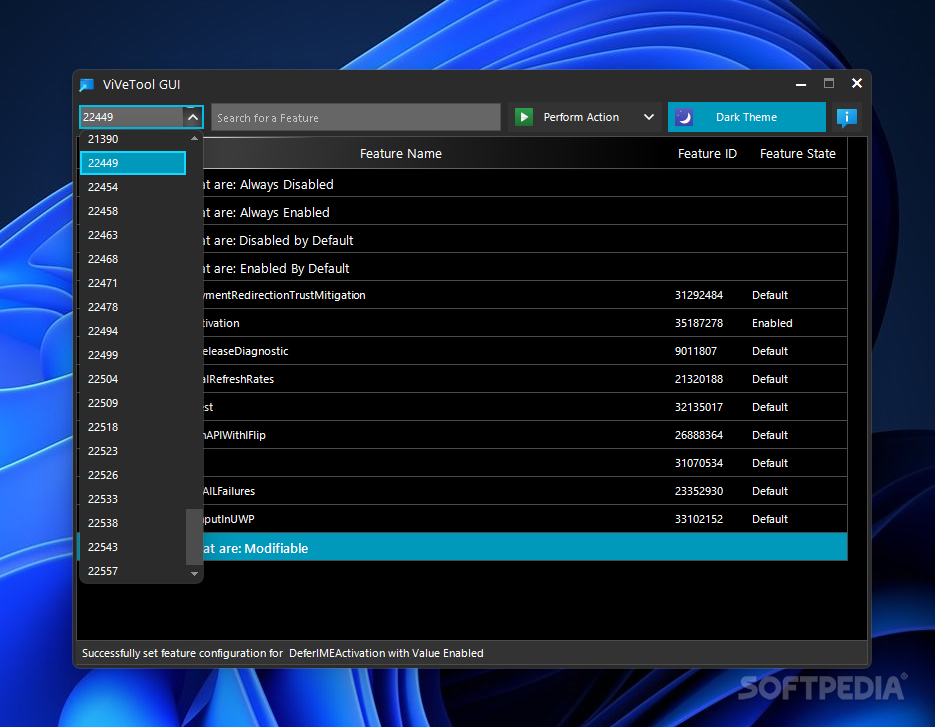The width and height of the screenshot is (935, 727).
Task: Sort by the Feature State column header
Action: 797,154
